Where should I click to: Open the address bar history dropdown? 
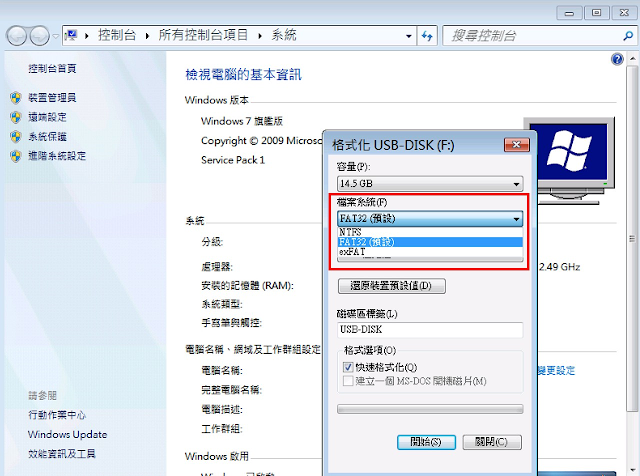(409, 36)
